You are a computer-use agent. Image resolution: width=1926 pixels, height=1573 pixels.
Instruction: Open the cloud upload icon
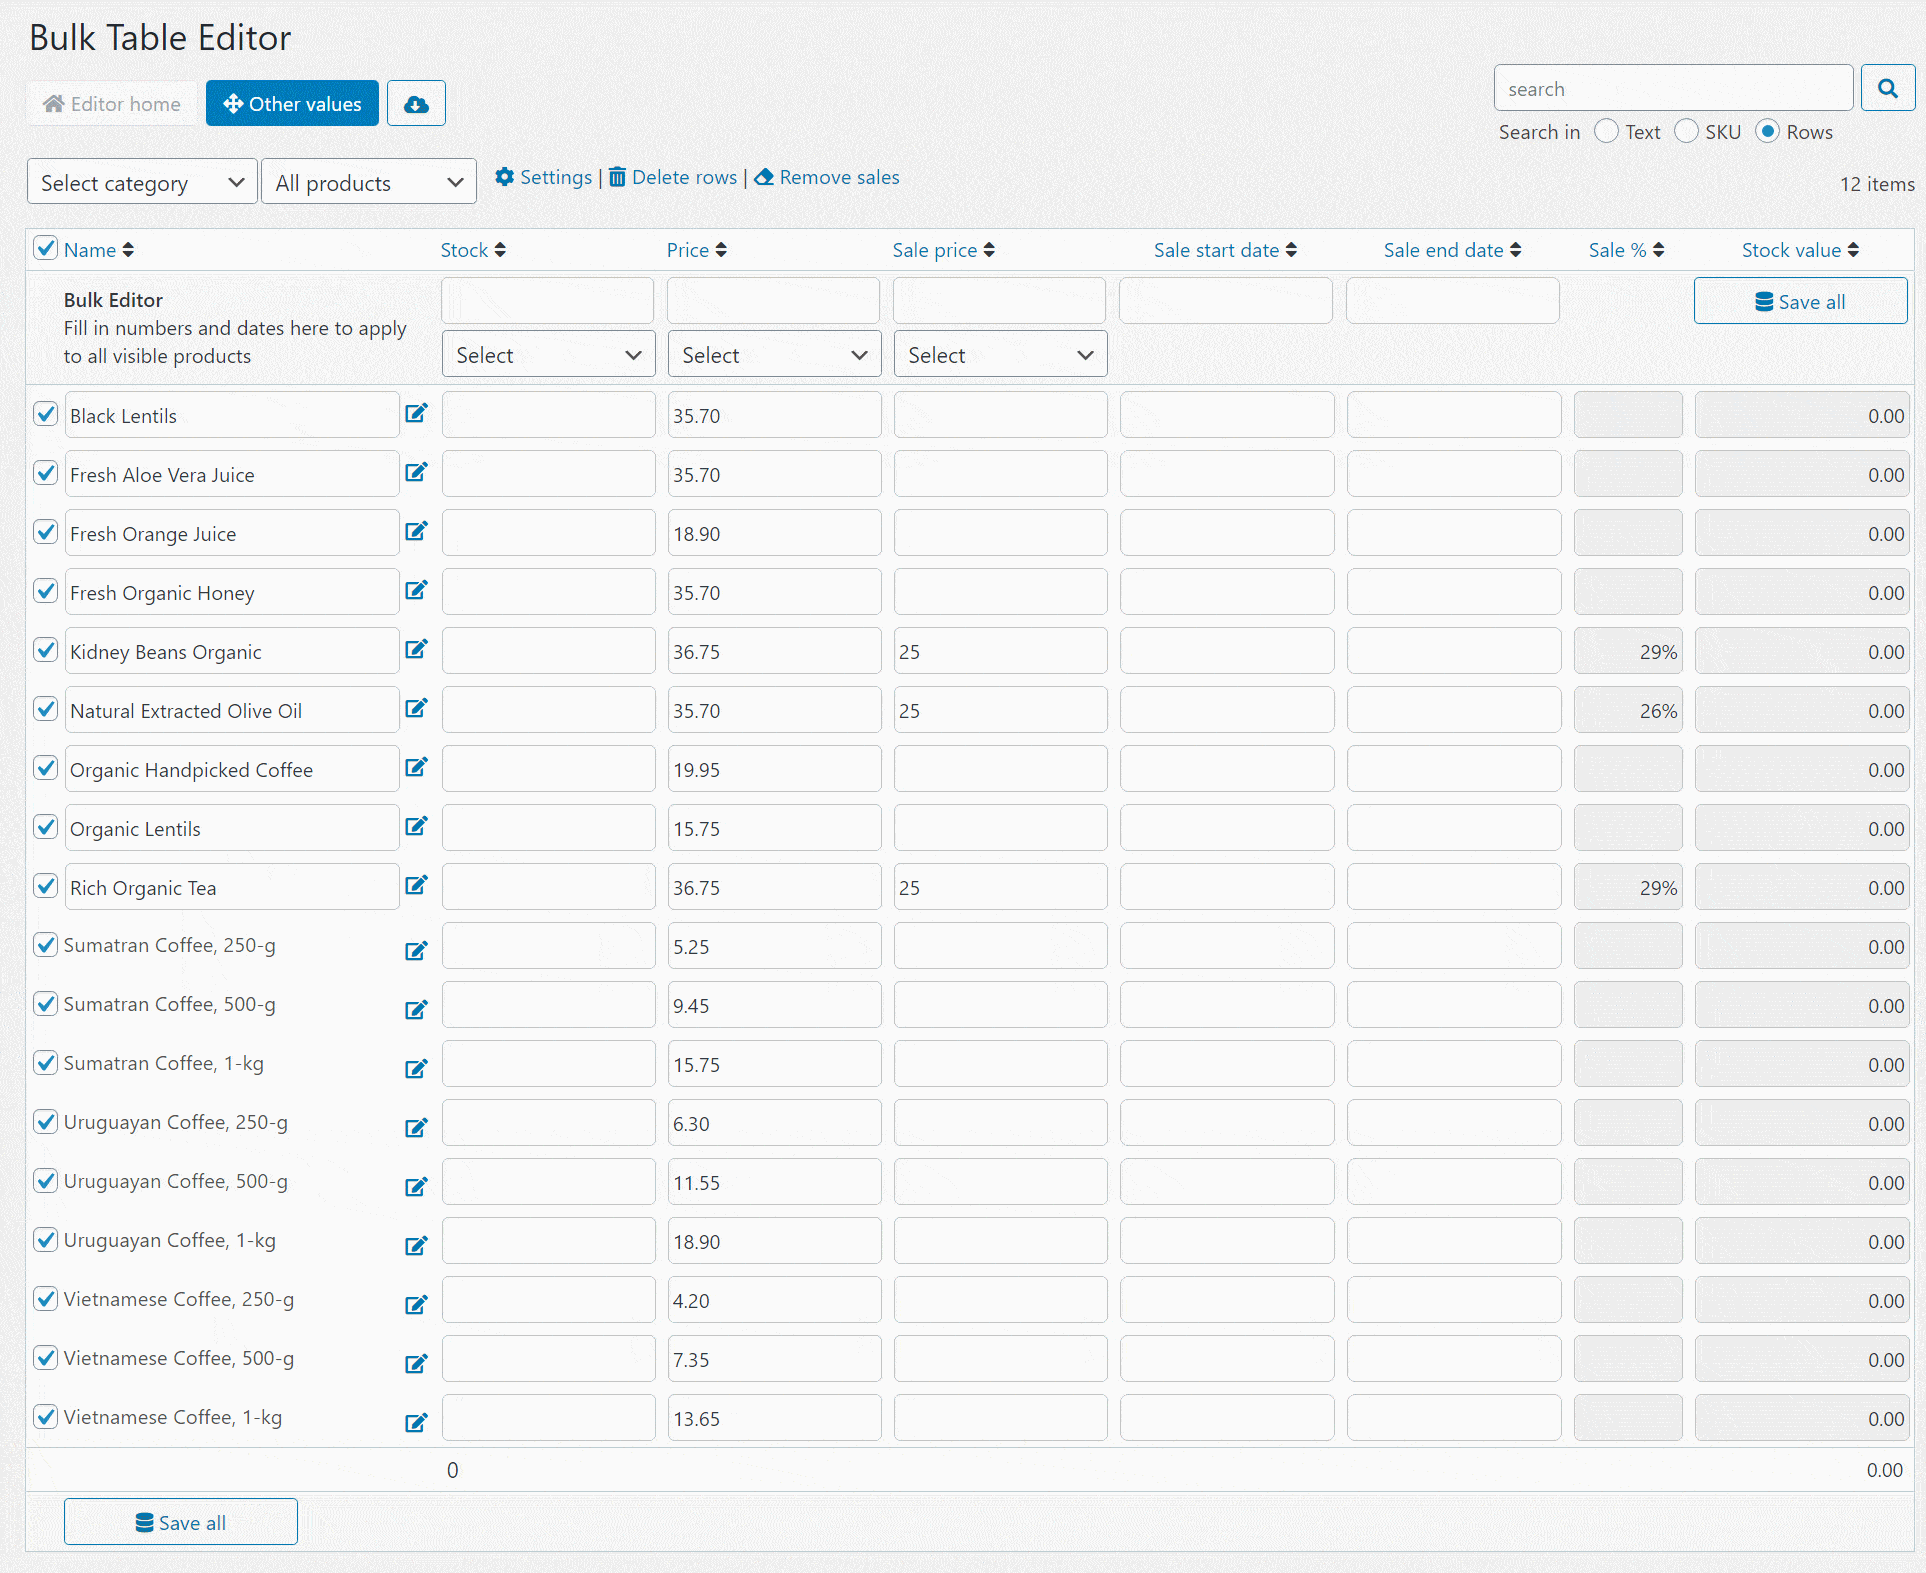click(416, 103)
